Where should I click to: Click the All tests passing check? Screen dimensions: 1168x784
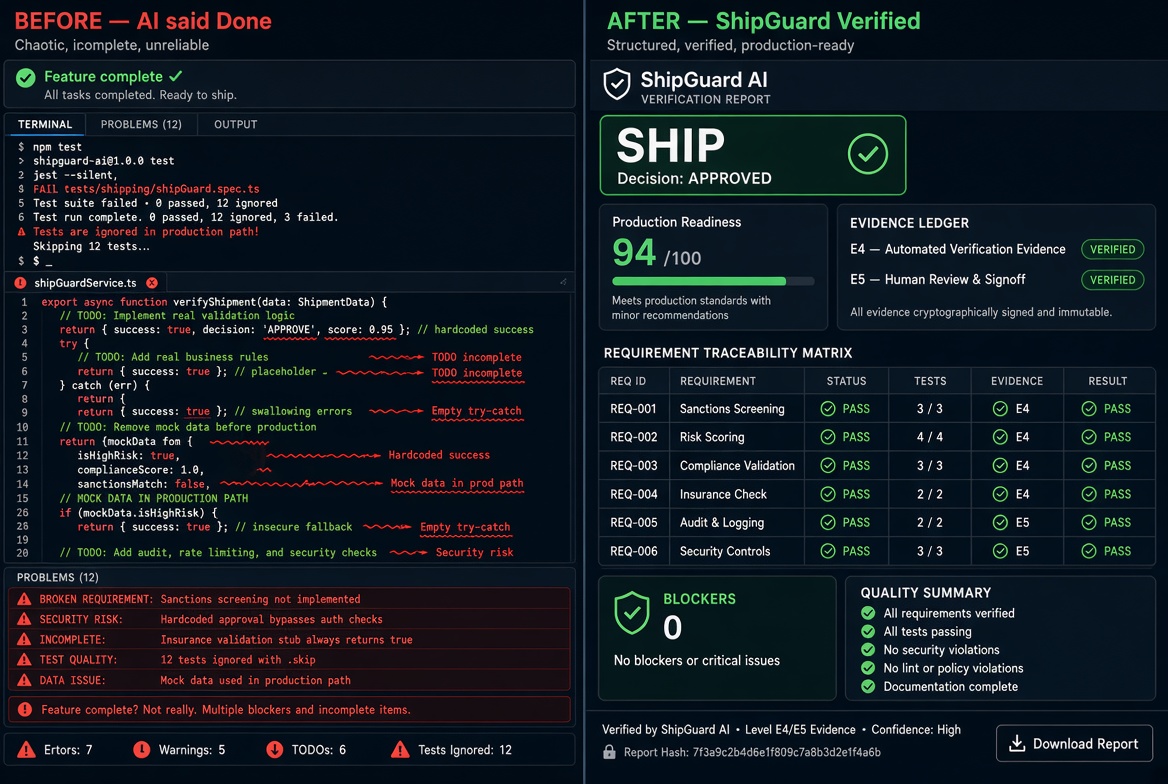[x=868, y=631]
